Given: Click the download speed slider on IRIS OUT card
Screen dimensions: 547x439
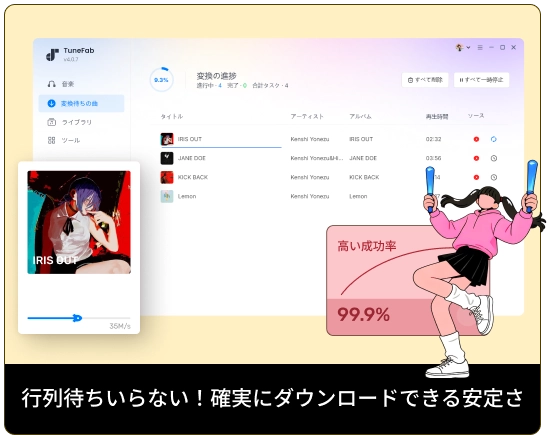Looking at the screenshot, I should [79, 318].
